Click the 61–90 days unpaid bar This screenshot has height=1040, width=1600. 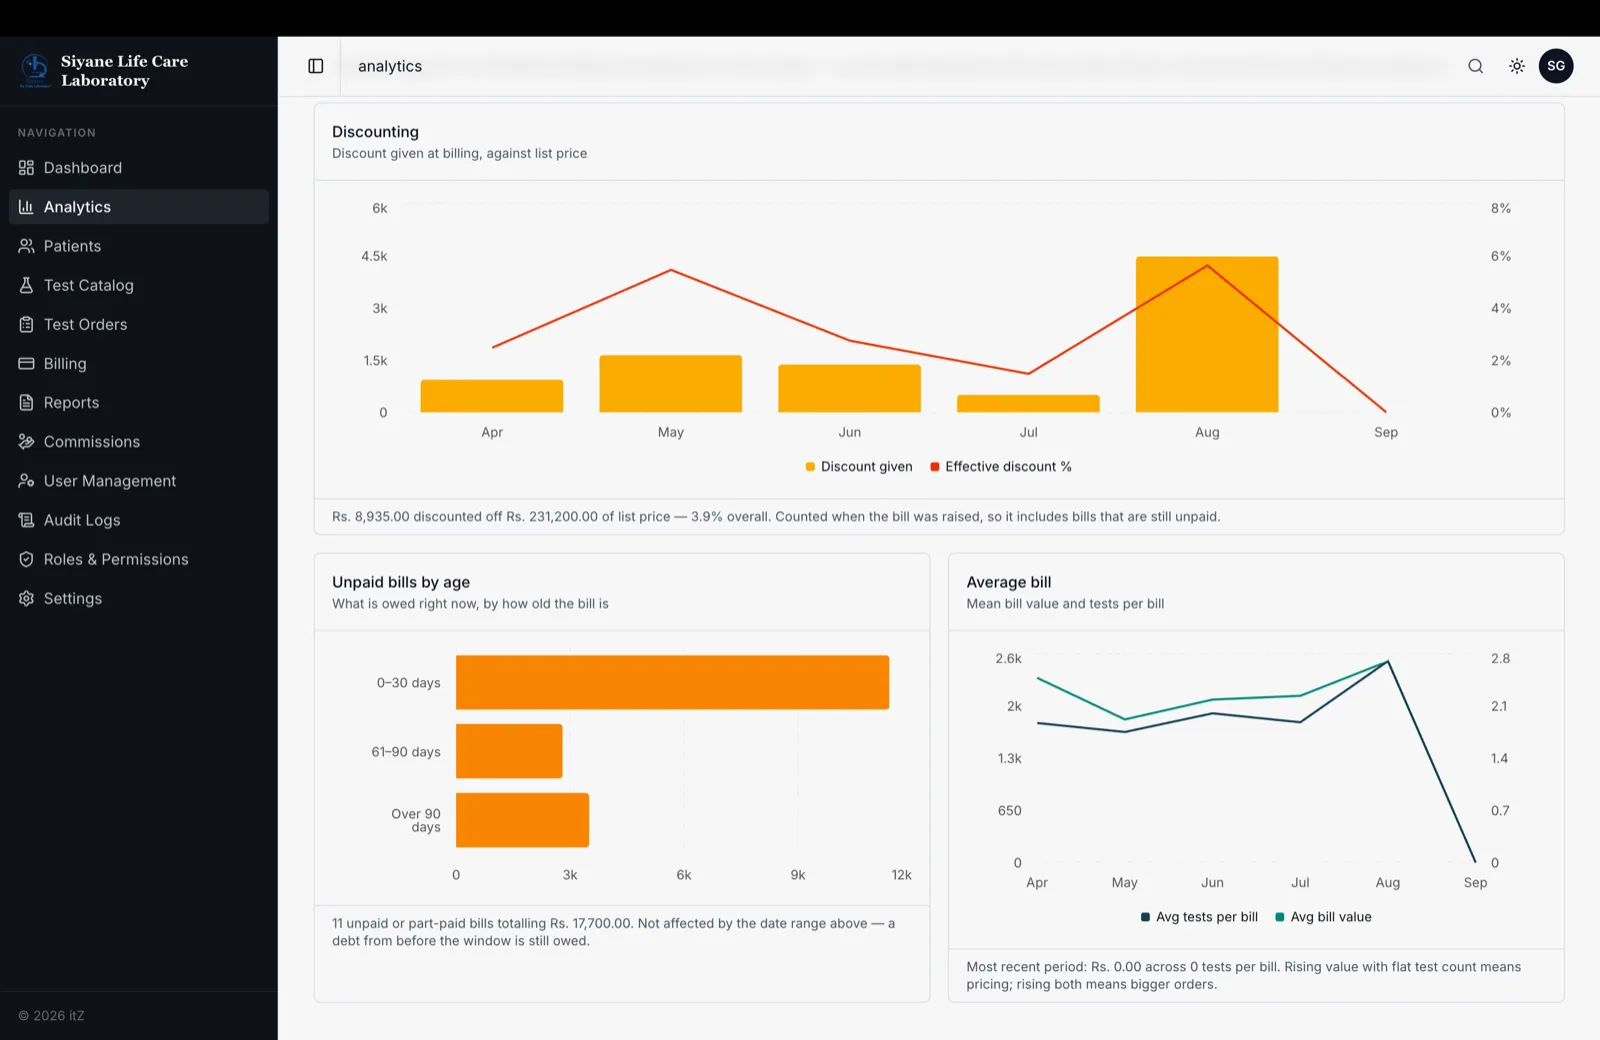pyautogui.click(x=509, y=751)
